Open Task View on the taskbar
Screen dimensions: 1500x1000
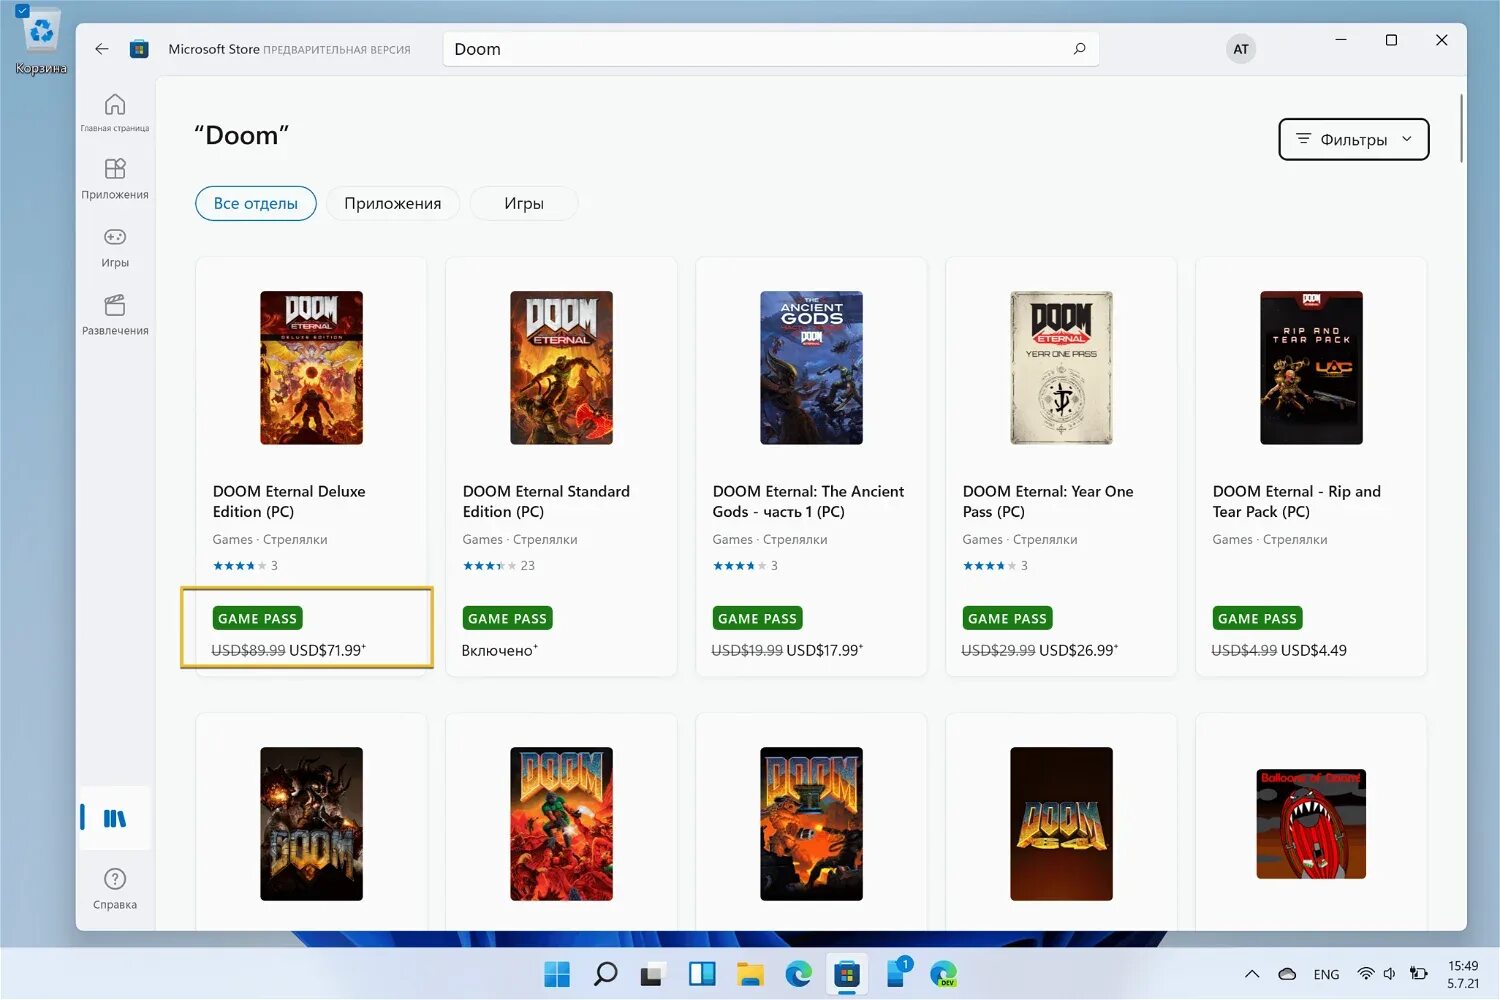tap(653, 974)
